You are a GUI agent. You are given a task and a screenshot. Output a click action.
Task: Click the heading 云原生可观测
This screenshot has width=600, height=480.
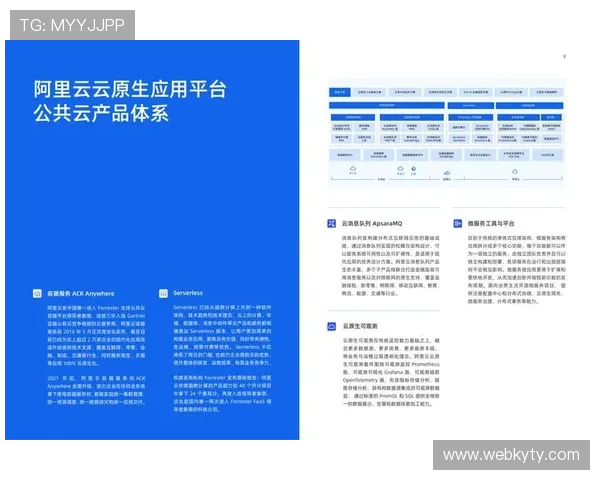click(x=360, y=326)
